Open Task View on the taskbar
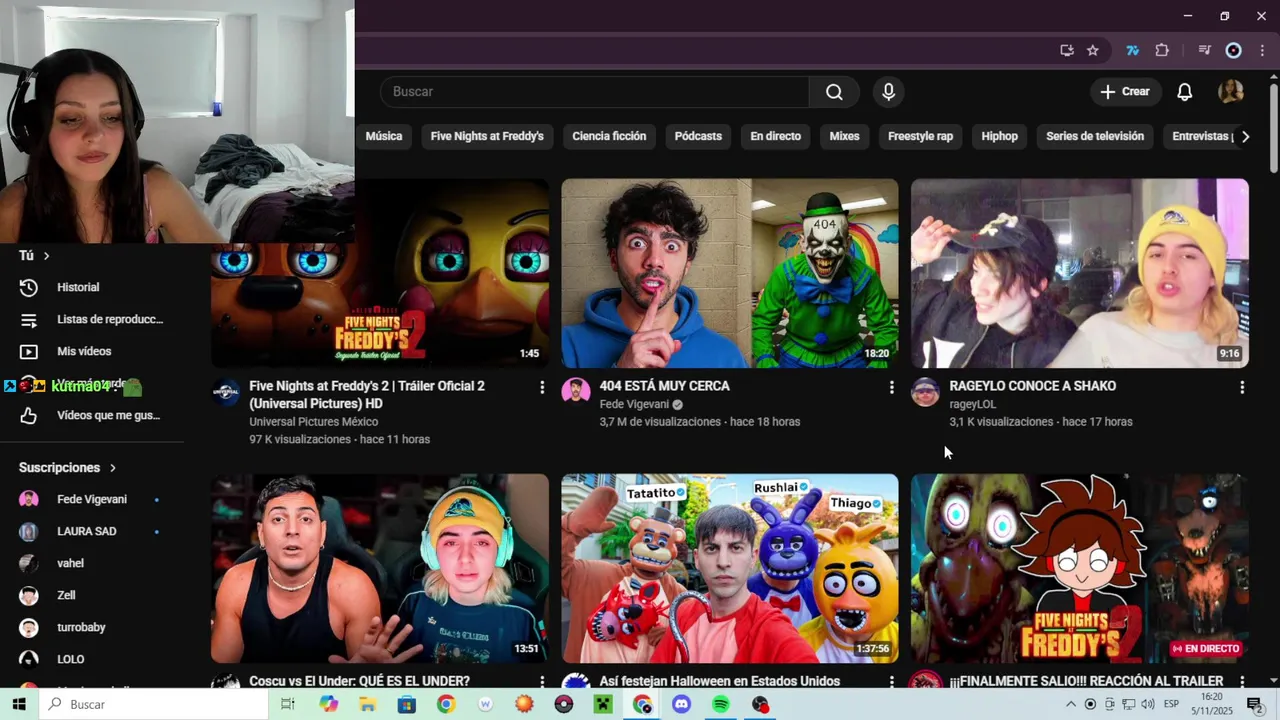The width and height of the screenshot is (1280, 720). coord(288,705)
